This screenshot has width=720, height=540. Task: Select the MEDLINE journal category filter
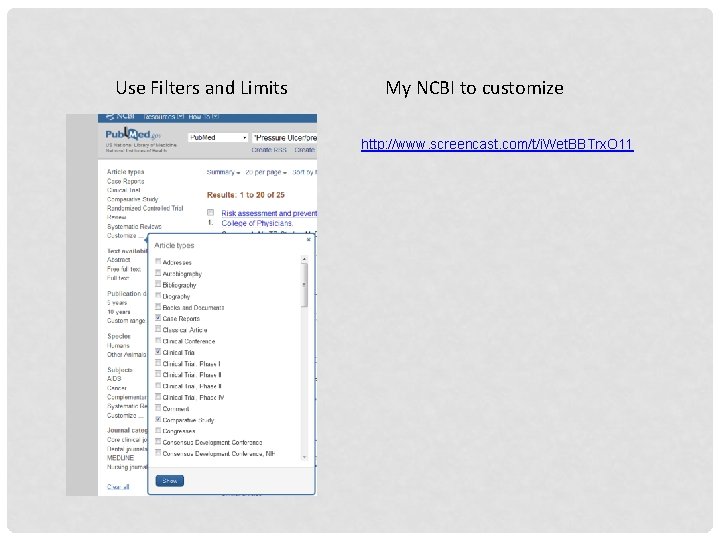click(x=120, y=458)
